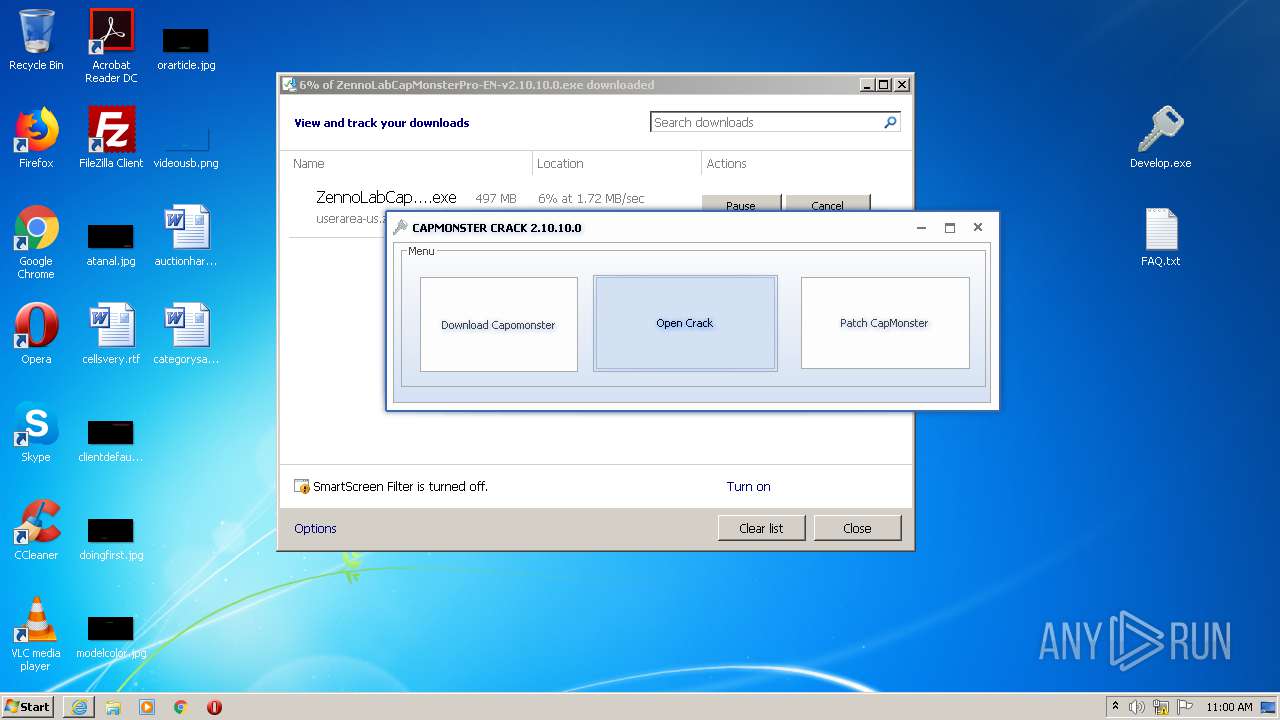Launch Skype desktop shortcut
1280x720 pixels.
pos(36,432)
